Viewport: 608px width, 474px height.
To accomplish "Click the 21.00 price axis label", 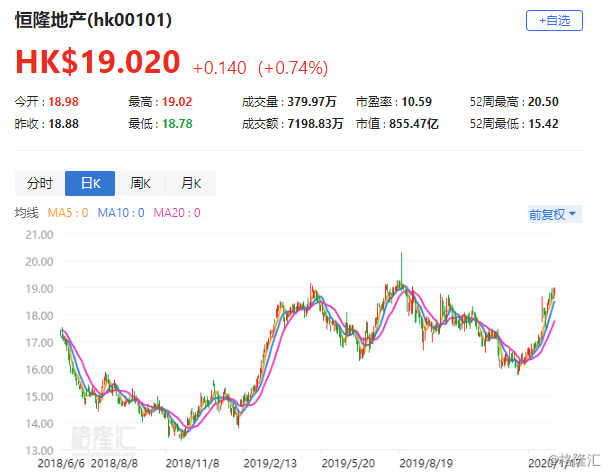I will click(39, 235).
